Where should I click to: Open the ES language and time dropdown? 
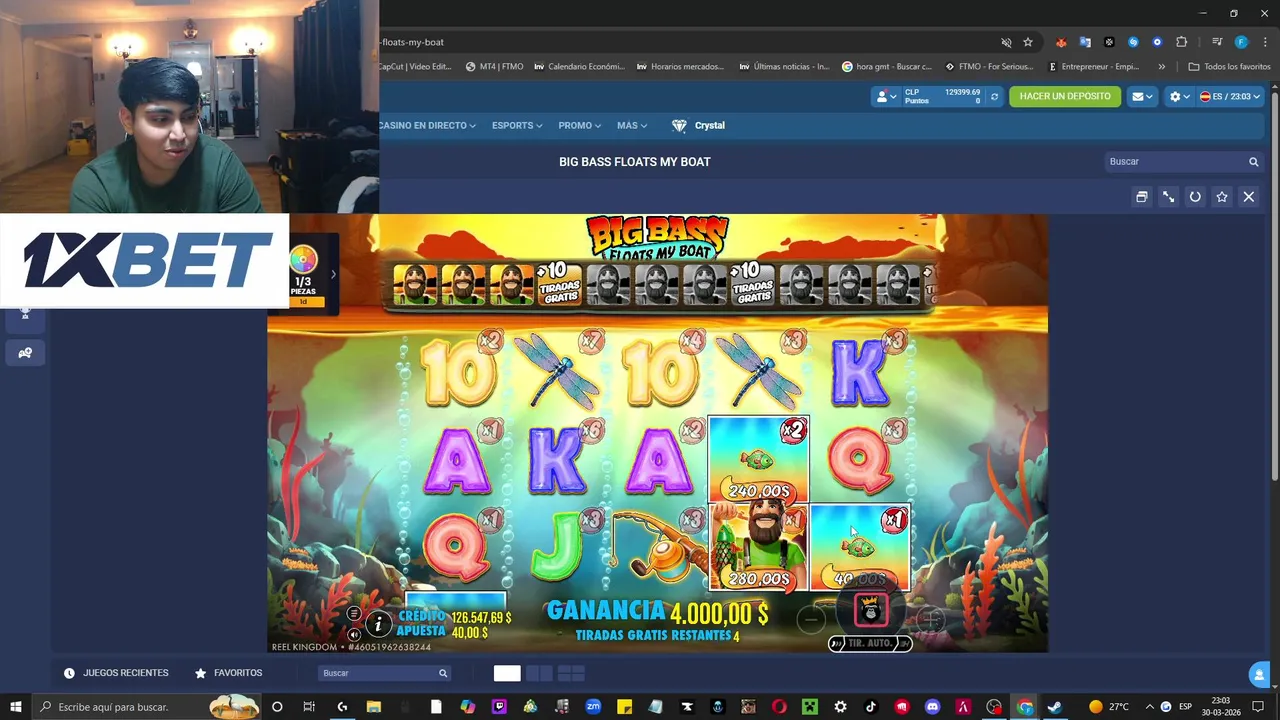coord(1231,97)
